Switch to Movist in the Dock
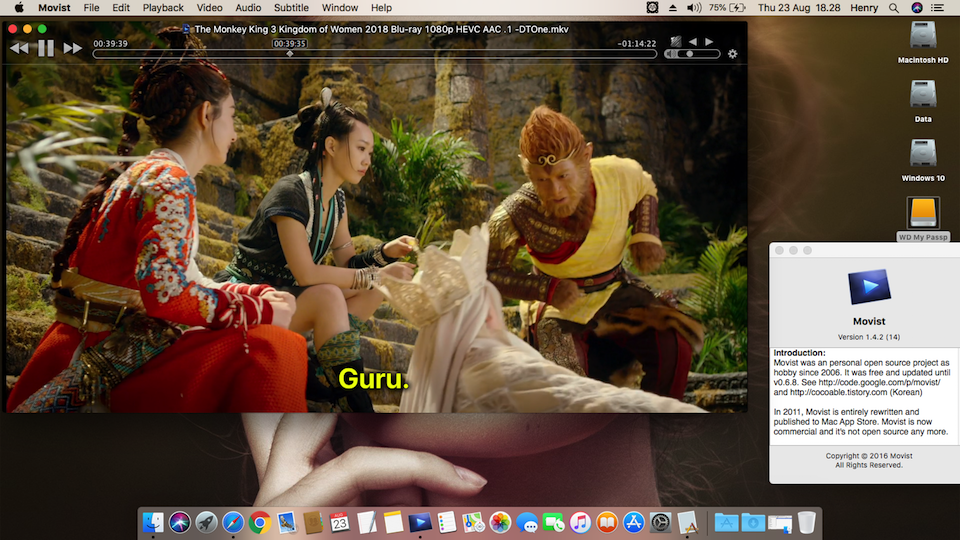The height and width of the screenshot is (540, 960). tap(420, 522)
